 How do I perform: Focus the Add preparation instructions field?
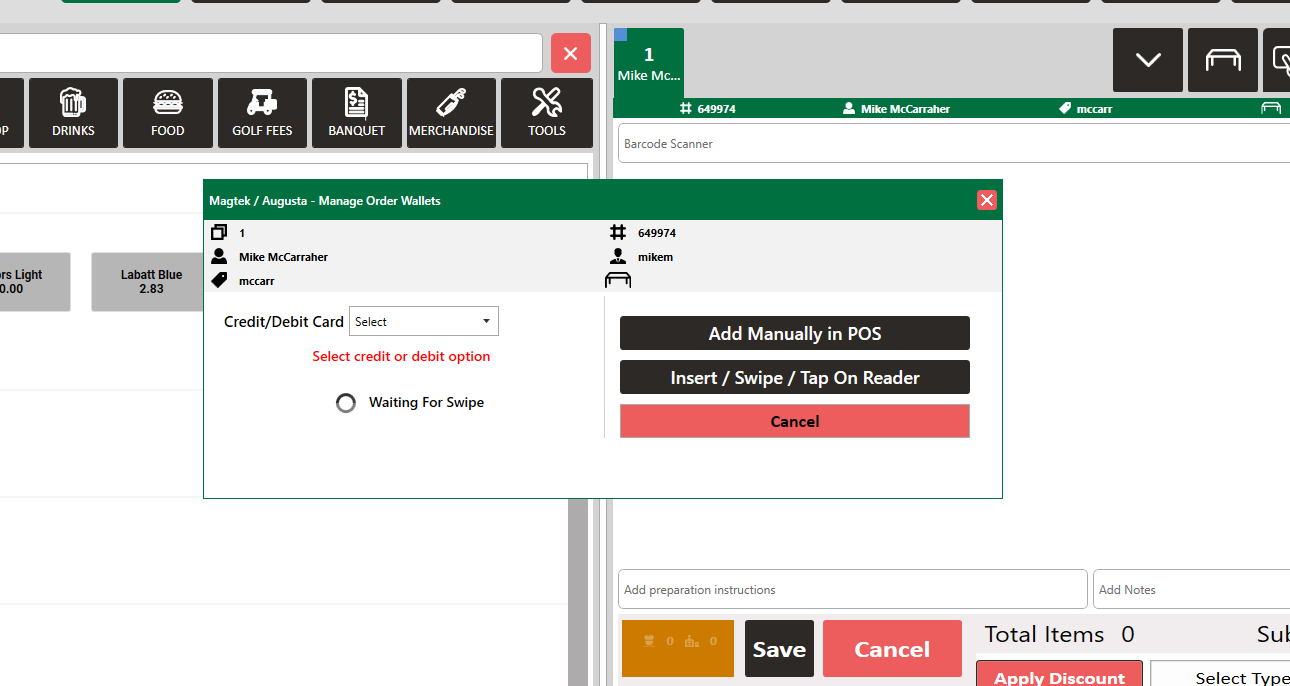tap(852, 589)
